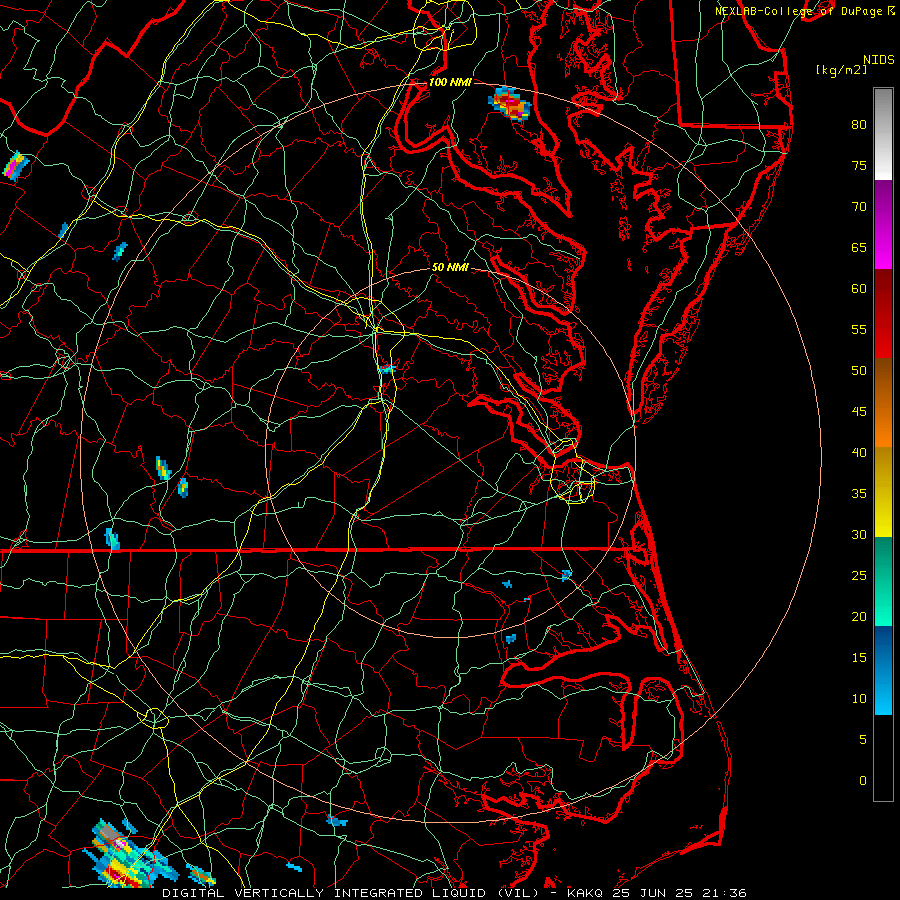Image resolution: width=900 pixels, height=900 pixels.
Task: Click the 60 value on the scale
Action: tap(859, 289)
